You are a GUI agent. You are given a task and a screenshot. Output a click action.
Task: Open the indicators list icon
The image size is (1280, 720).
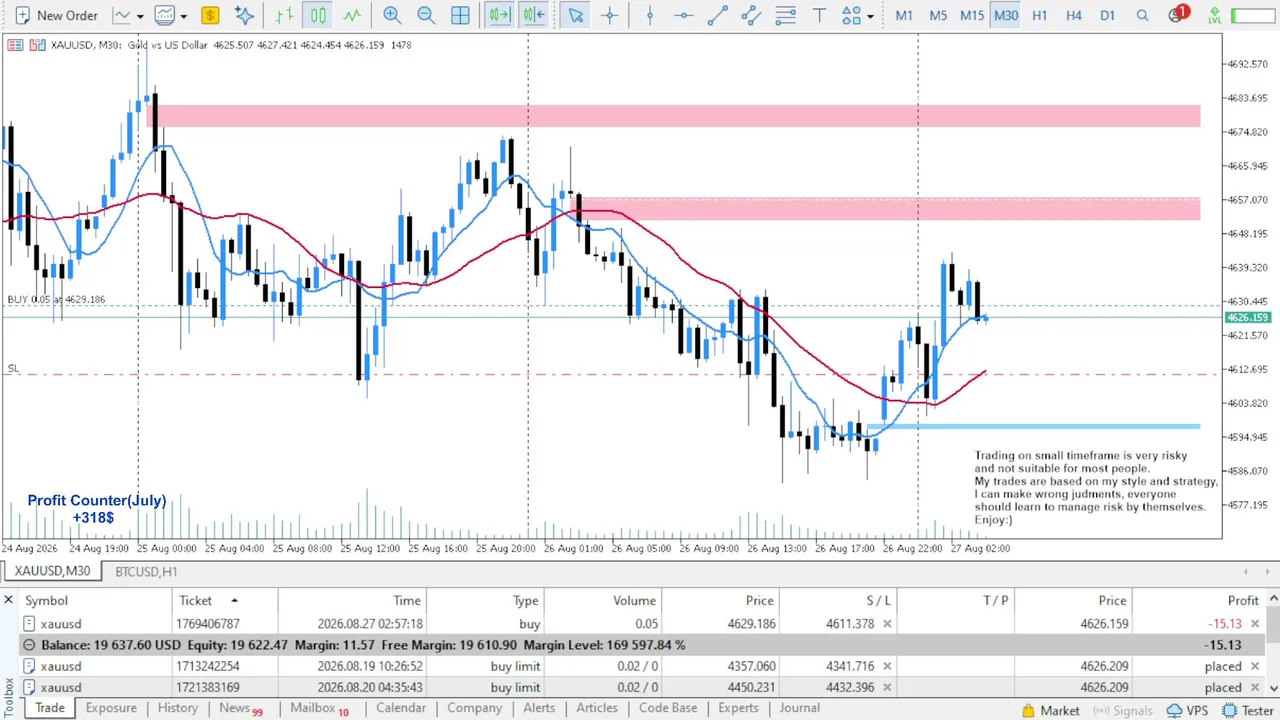click(x=164, y=15)
